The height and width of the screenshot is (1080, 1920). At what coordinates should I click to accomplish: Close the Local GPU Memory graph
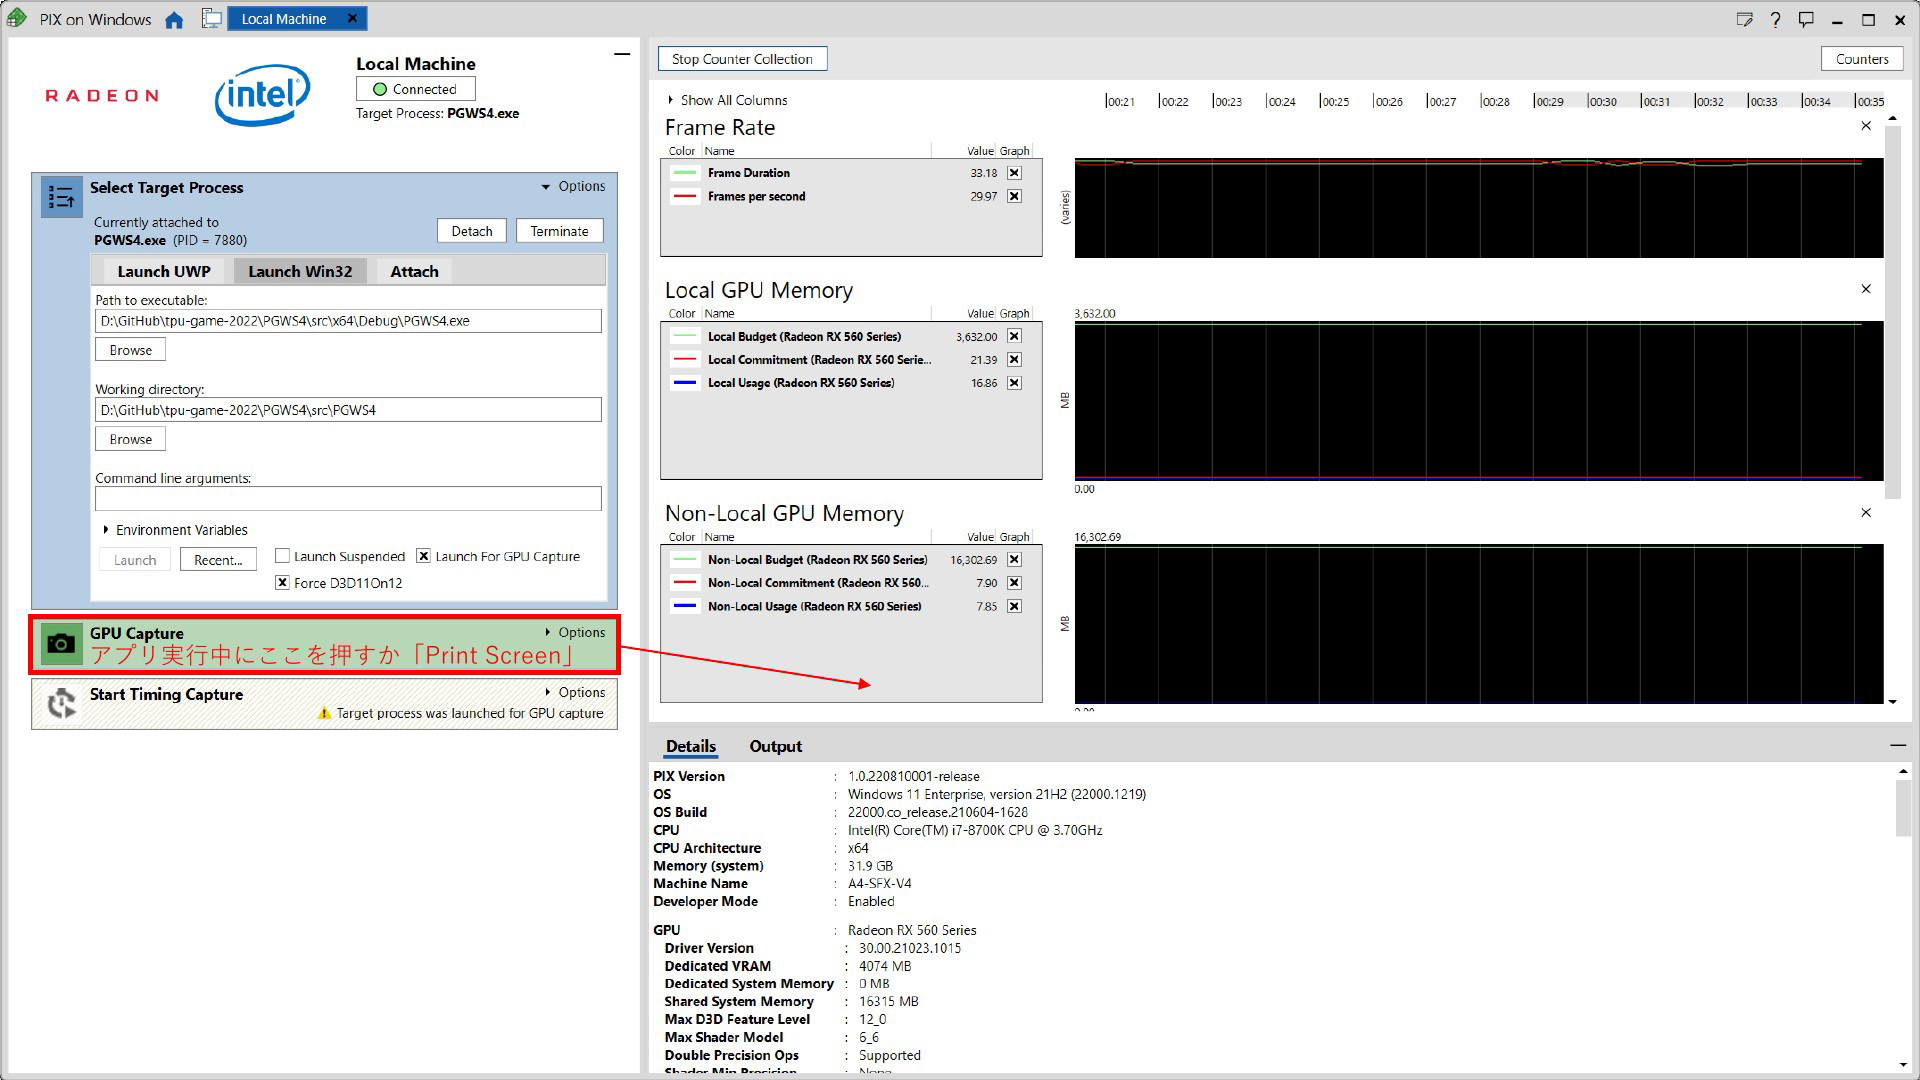(x=1866, y=289)
